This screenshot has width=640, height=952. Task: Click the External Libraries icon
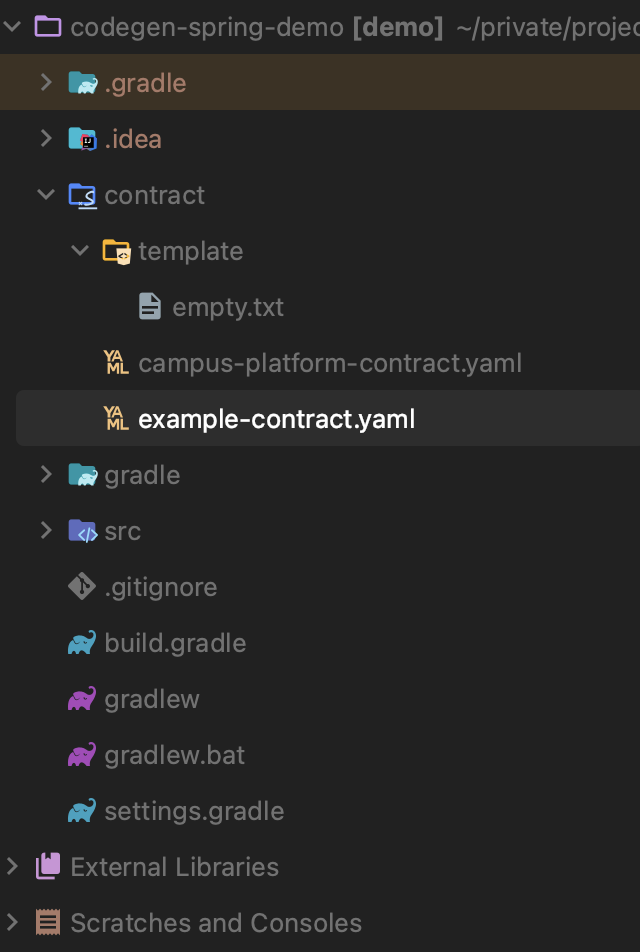[48, 867]
